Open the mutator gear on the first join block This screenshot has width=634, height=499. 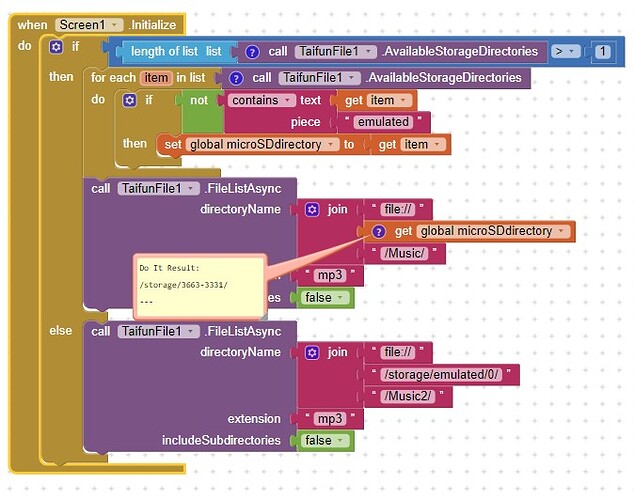point(312,209)
